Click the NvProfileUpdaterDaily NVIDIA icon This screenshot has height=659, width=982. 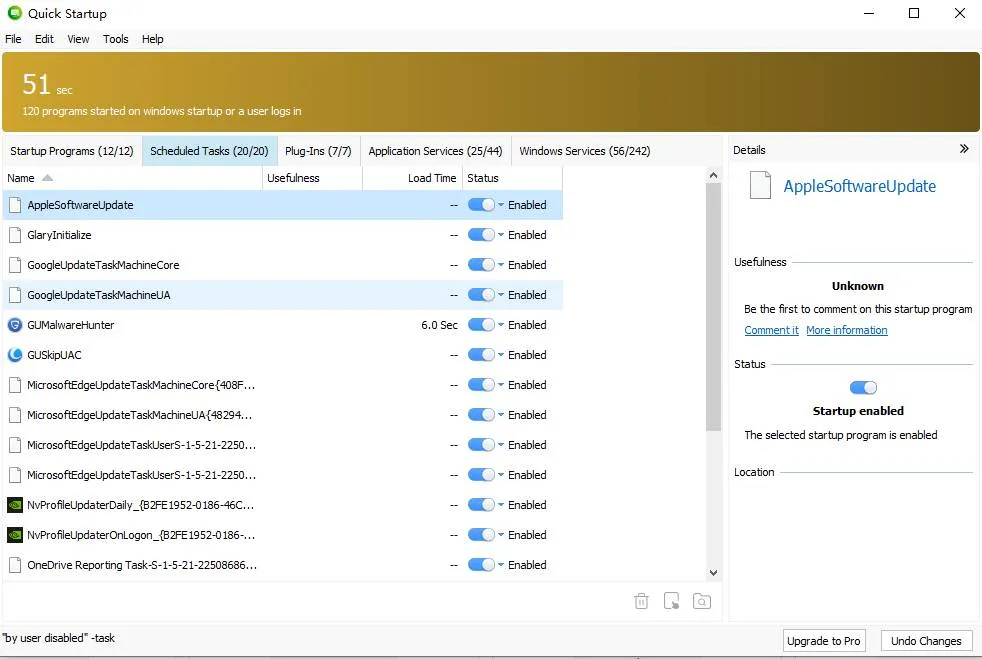point(15,505)
